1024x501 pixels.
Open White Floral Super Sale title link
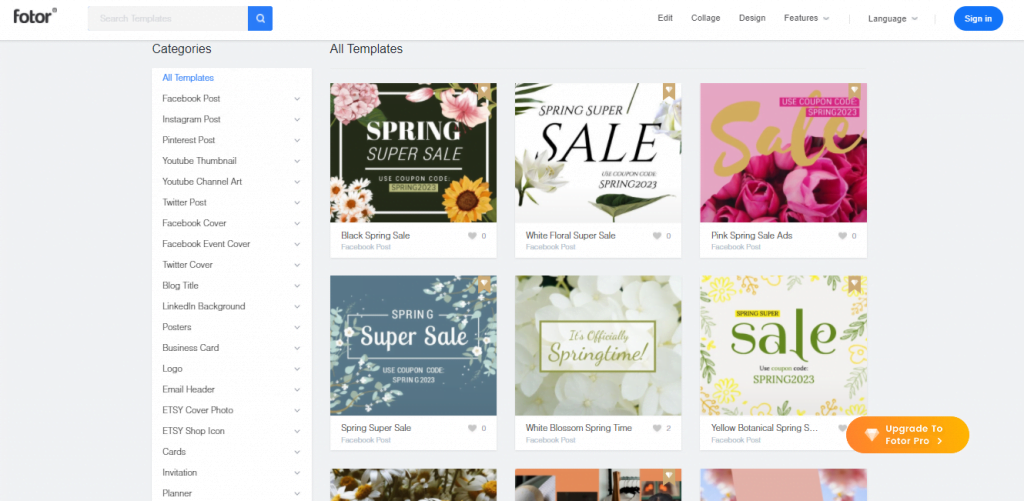[571, 235]
